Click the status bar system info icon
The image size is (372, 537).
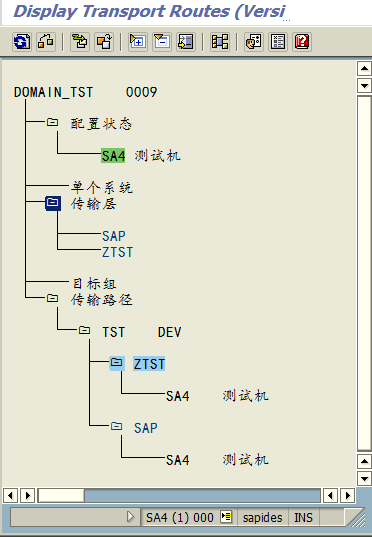(x=226, y=516)
